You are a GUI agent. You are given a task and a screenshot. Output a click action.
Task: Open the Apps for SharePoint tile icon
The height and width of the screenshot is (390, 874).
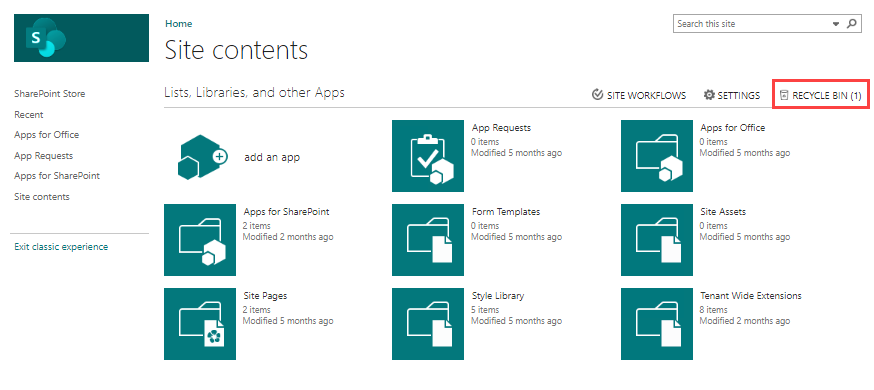click(200, 240)
